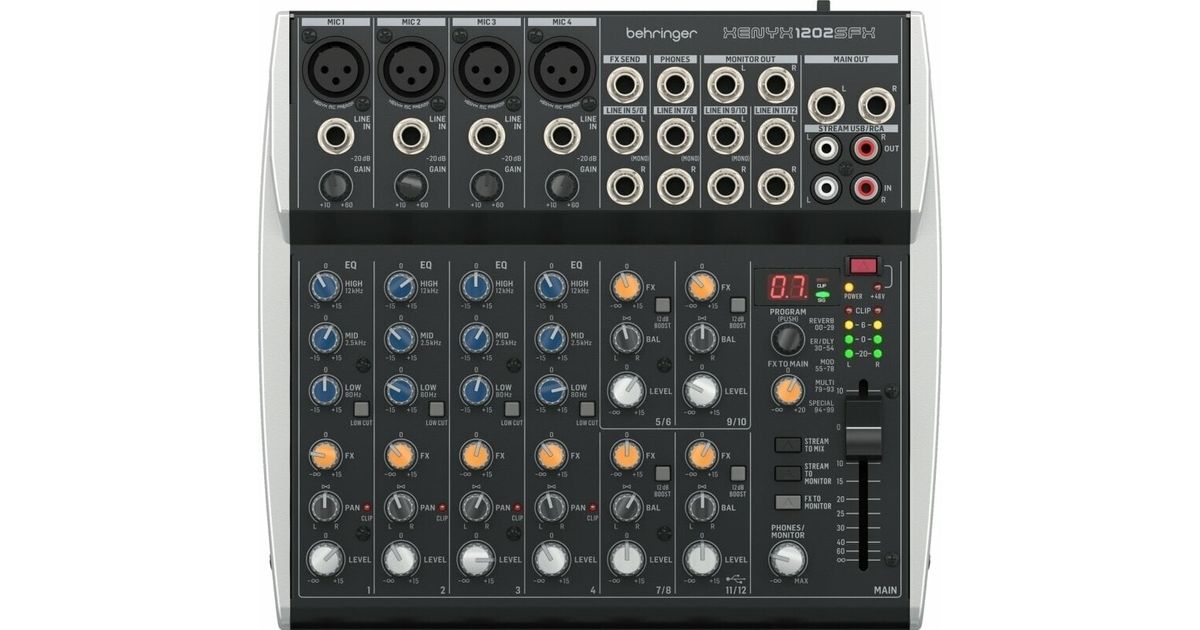Click the red FX program number display

click(787, 288)
